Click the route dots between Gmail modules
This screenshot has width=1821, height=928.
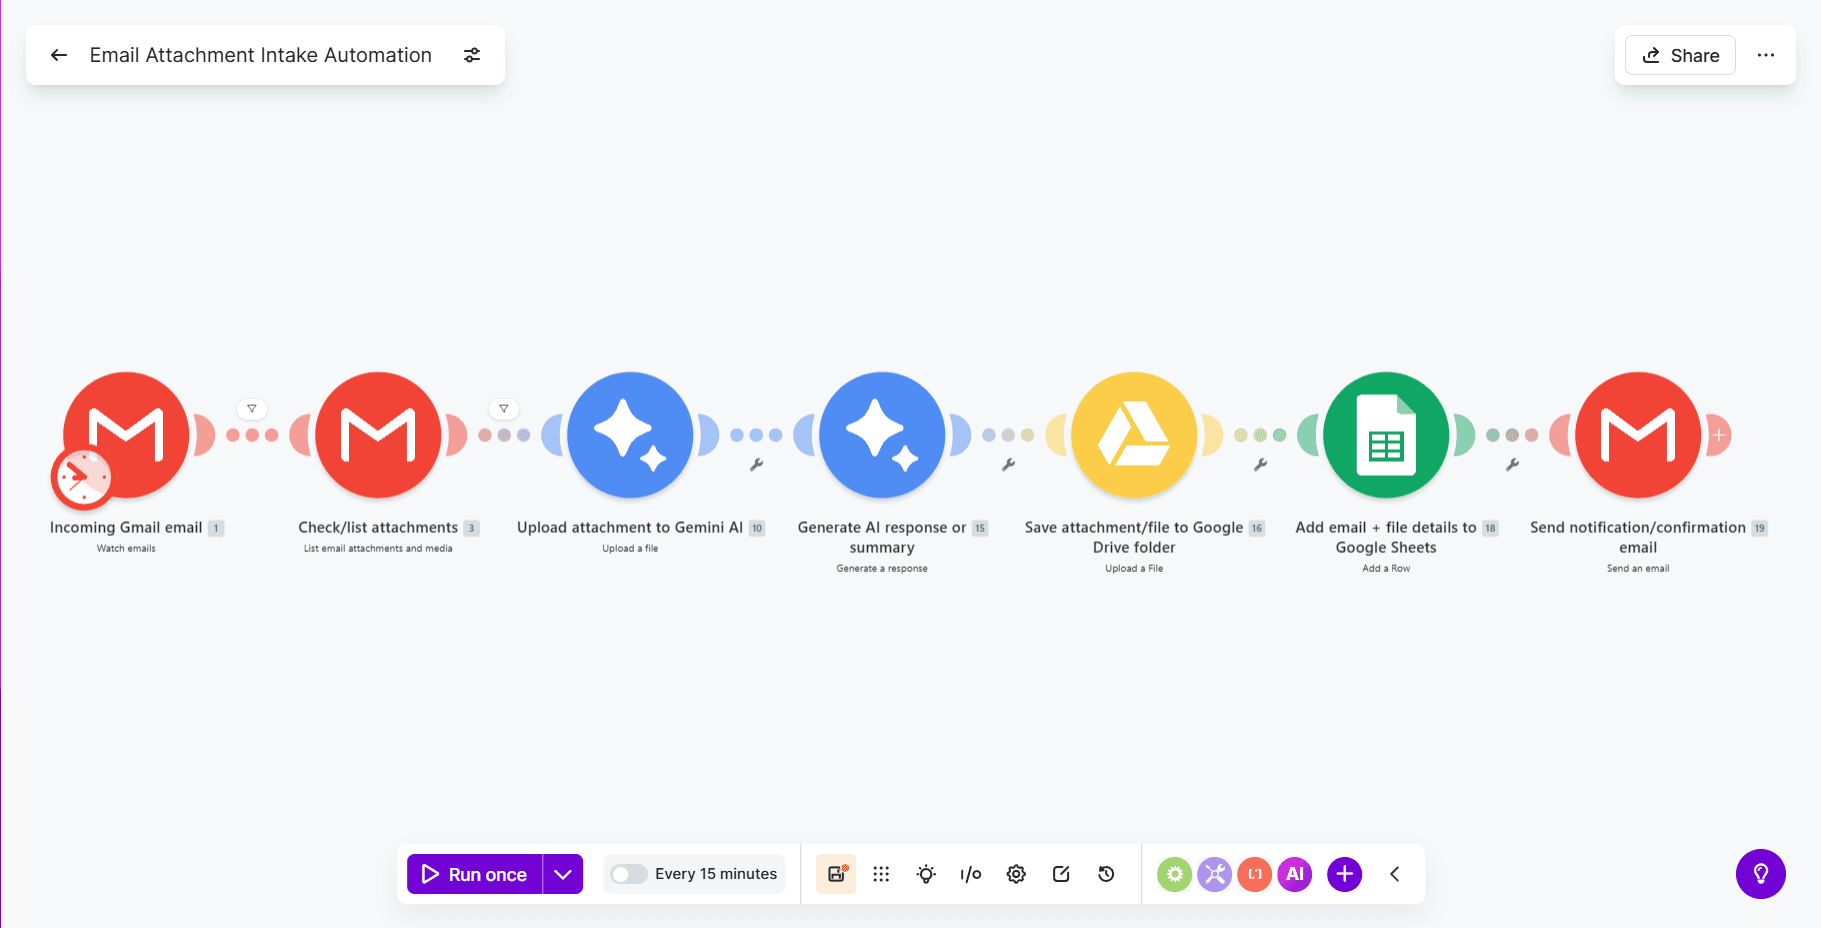point(252,435)
